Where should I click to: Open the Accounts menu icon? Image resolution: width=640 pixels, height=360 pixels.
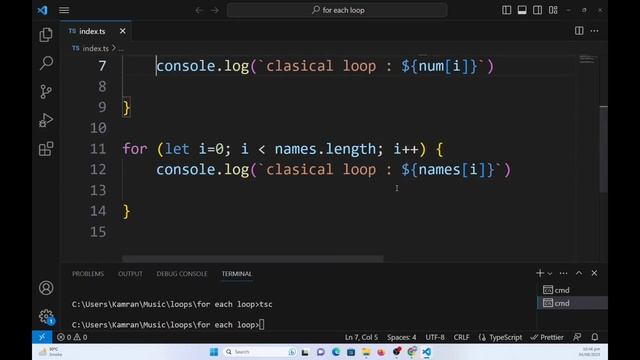(46, 288)
